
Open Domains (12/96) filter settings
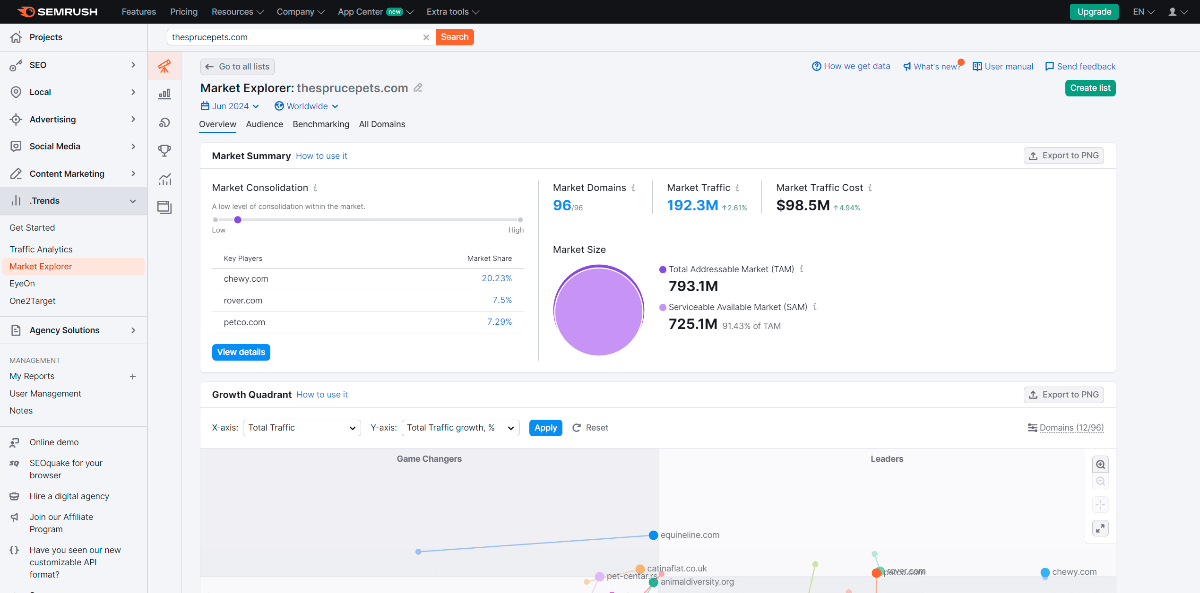[1065, 428]
